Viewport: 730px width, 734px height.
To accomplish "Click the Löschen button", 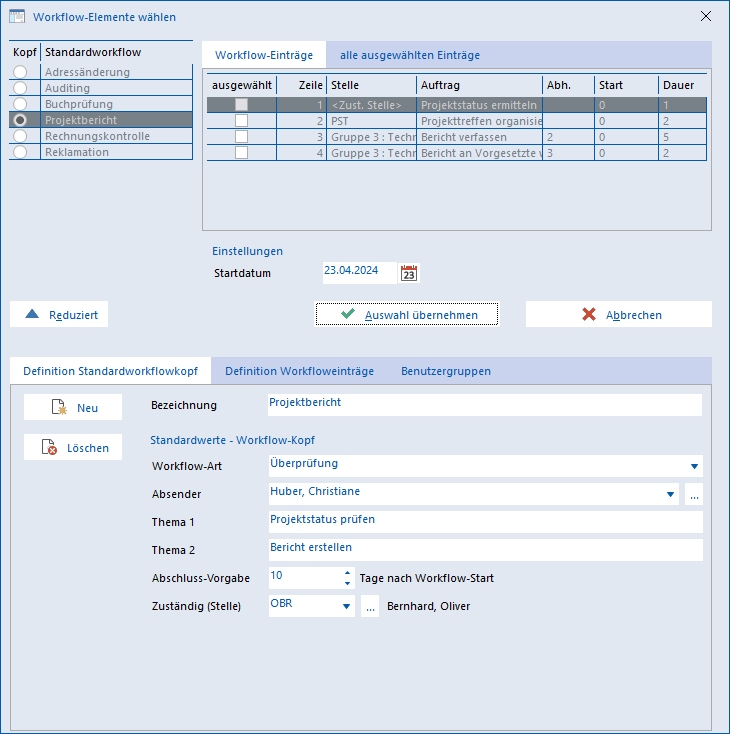I will [x=73, y=448].
